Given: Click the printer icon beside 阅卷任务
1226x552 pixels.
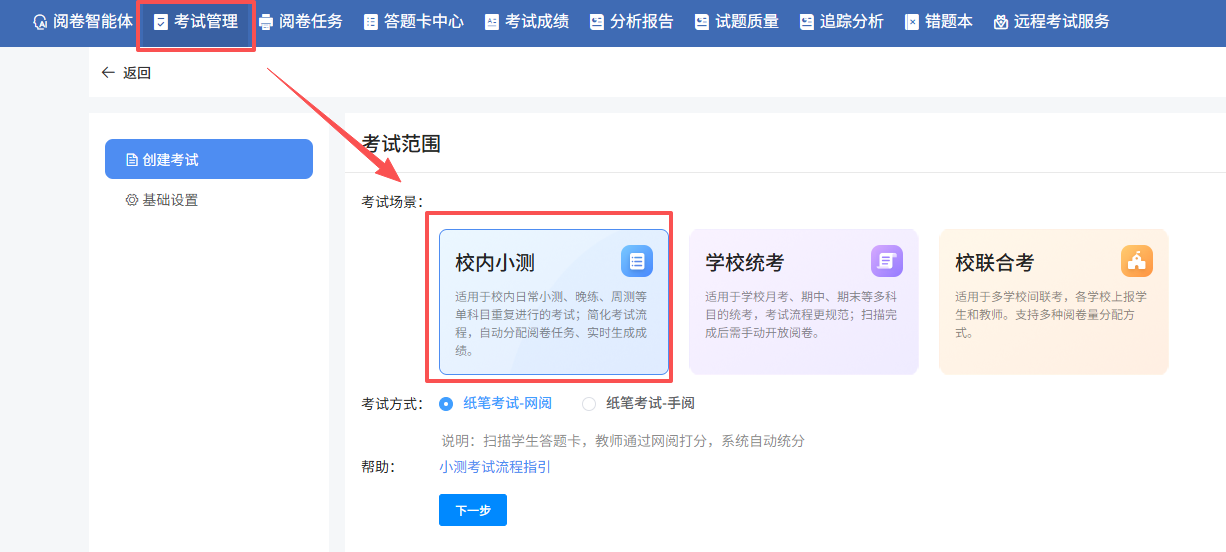Looking at the screenshot, I should (x=265, y=22).
